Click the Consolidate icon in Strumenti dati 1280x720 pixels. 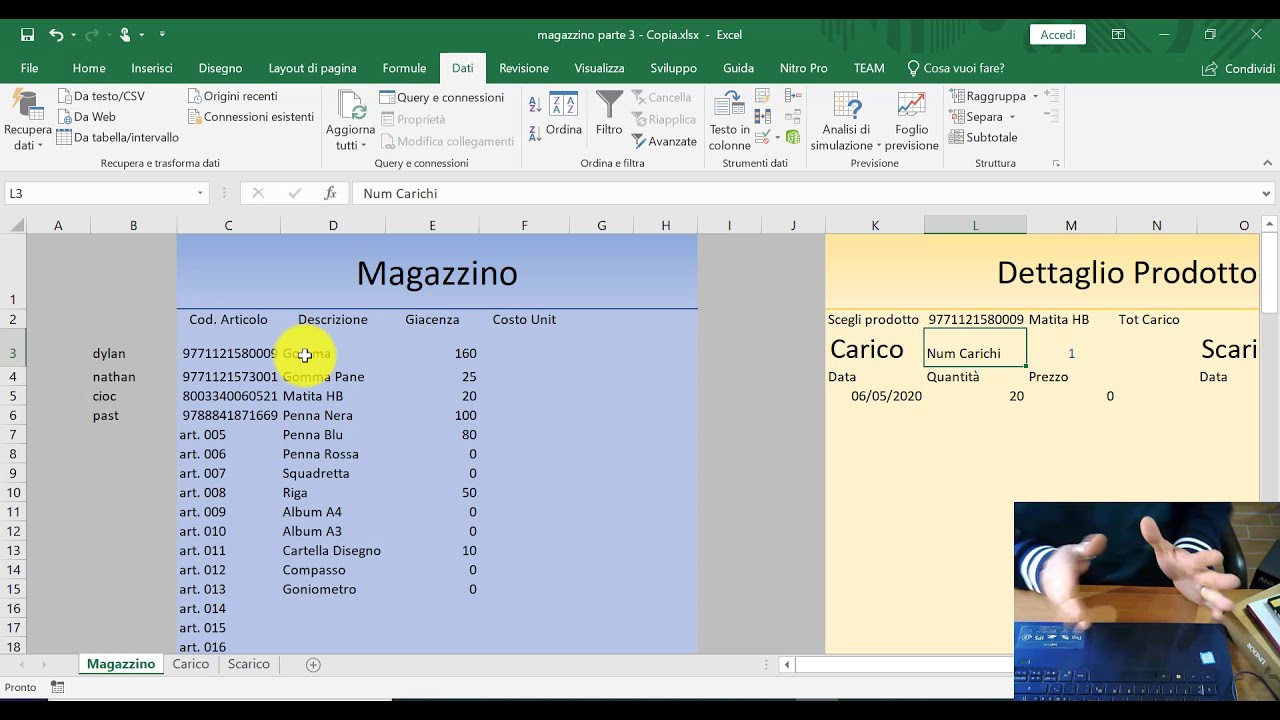(x=793, y=97)
